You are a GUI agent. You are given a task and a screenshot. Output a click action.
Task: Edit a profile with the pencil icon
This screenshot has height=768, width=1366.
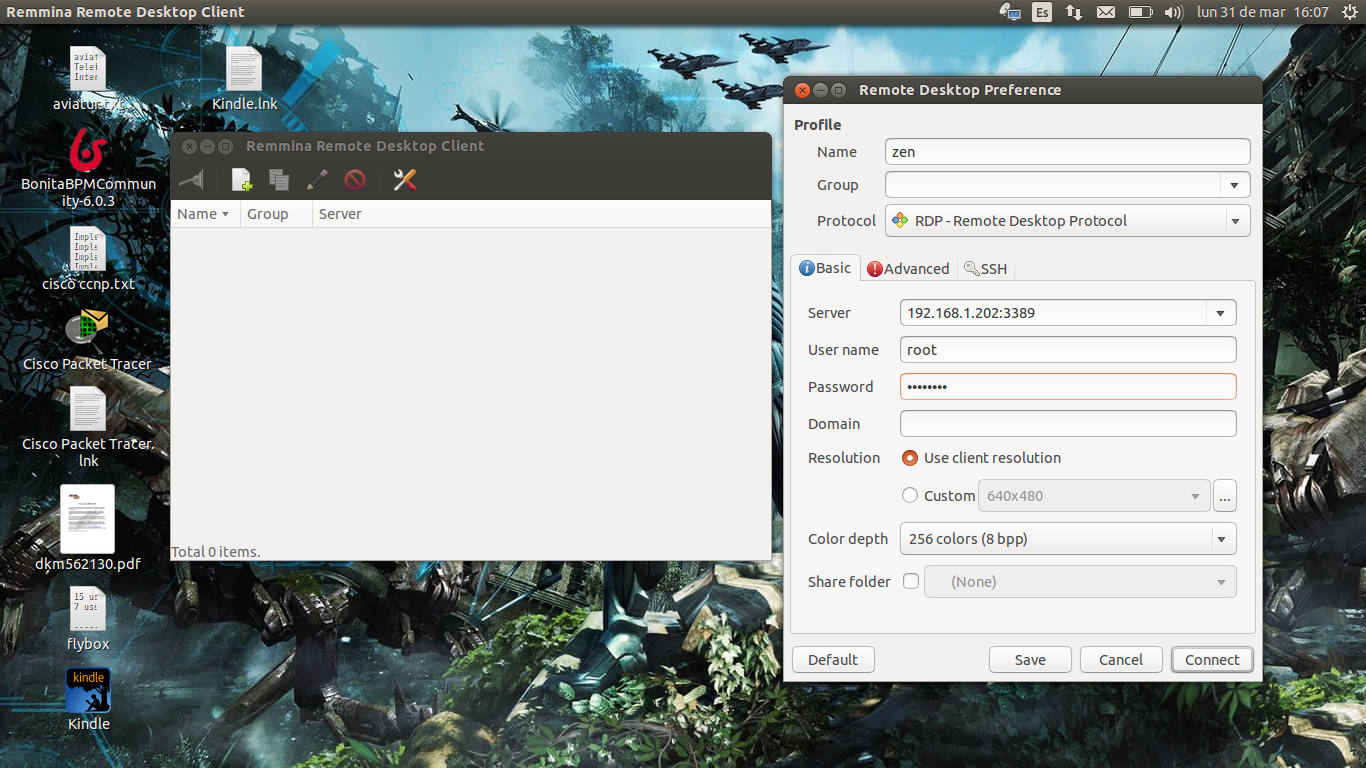[317, 180]
